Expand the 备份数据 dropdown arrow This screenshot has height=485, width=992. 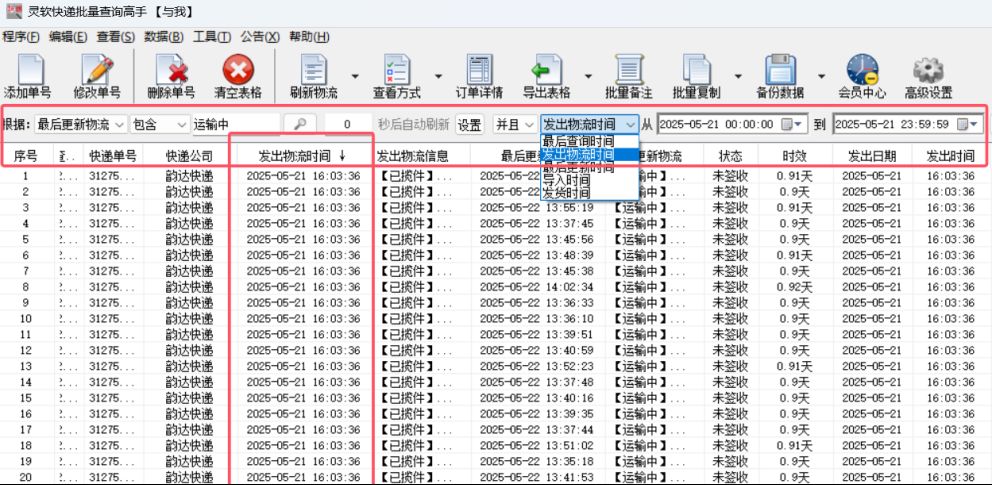click(821, 77)
